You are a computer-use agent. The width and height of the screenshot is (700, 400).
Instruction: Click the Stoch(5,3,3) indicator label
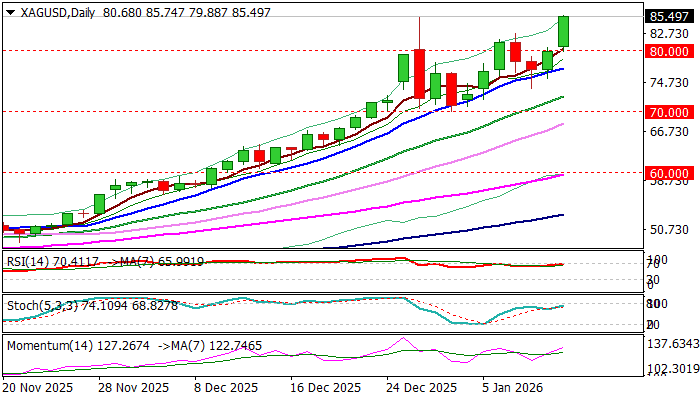[42, 306]
